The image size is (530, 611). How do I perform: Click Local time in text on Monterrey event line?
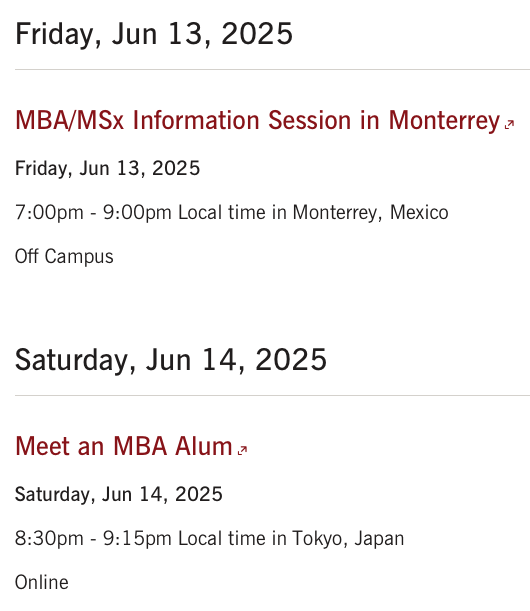click(x=232, y=213)
